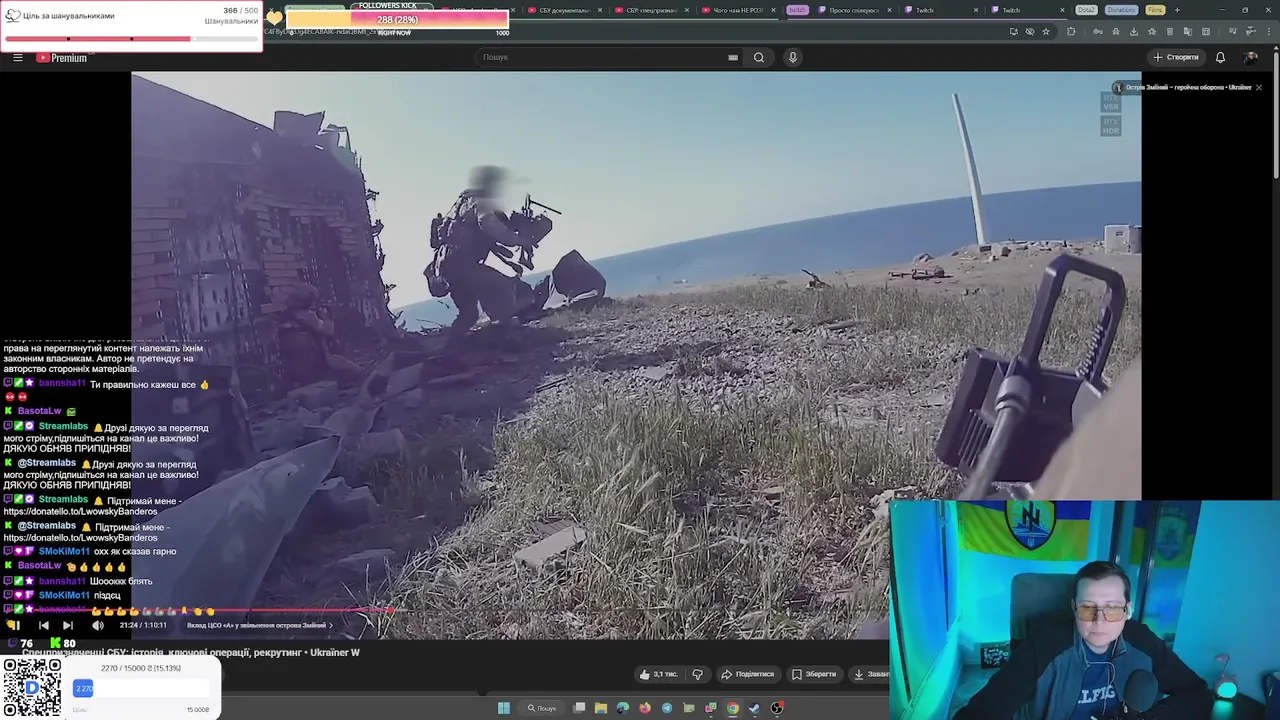The height and width of the screenshot is (720, 1280).
Task: Bookmark this page with star icon
Action: pos(1046,31)
